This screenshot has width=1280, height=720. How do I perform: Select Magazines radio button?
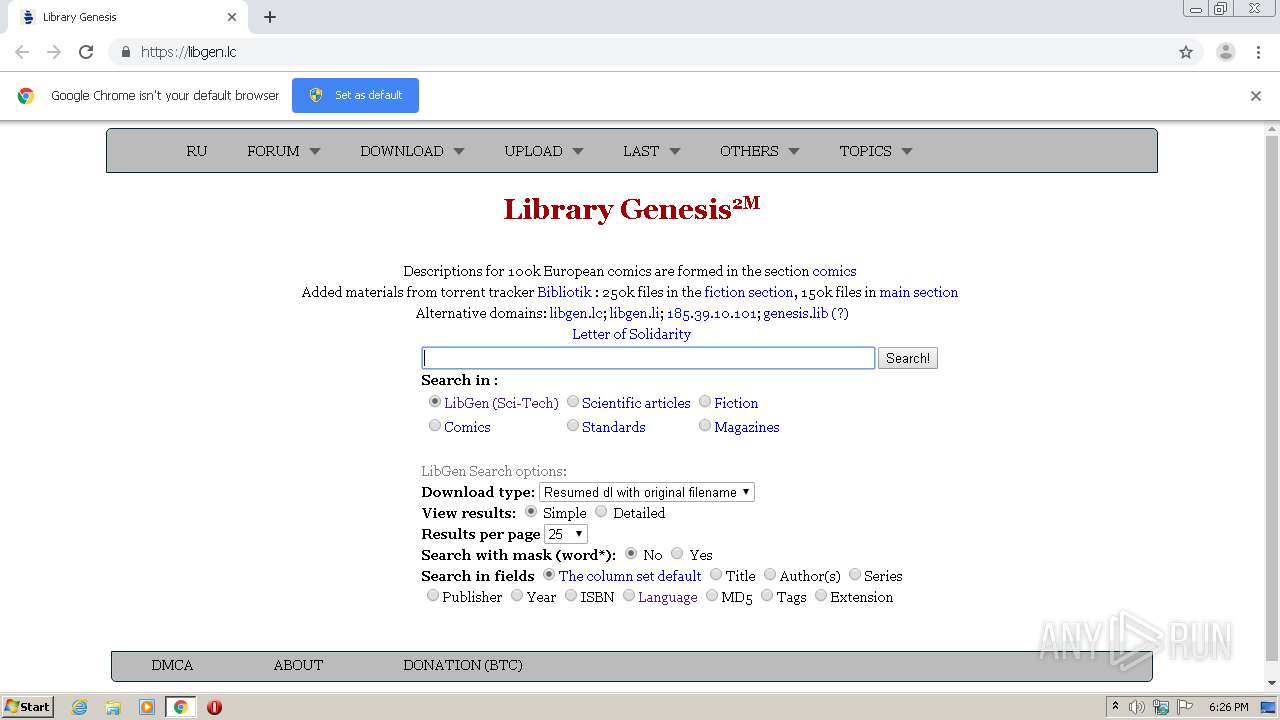pos(705,425)
